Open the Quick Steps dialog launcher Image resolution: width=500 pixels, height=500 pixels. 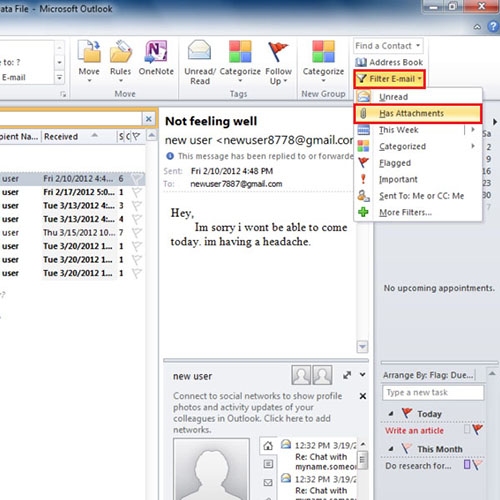point(63,94)
